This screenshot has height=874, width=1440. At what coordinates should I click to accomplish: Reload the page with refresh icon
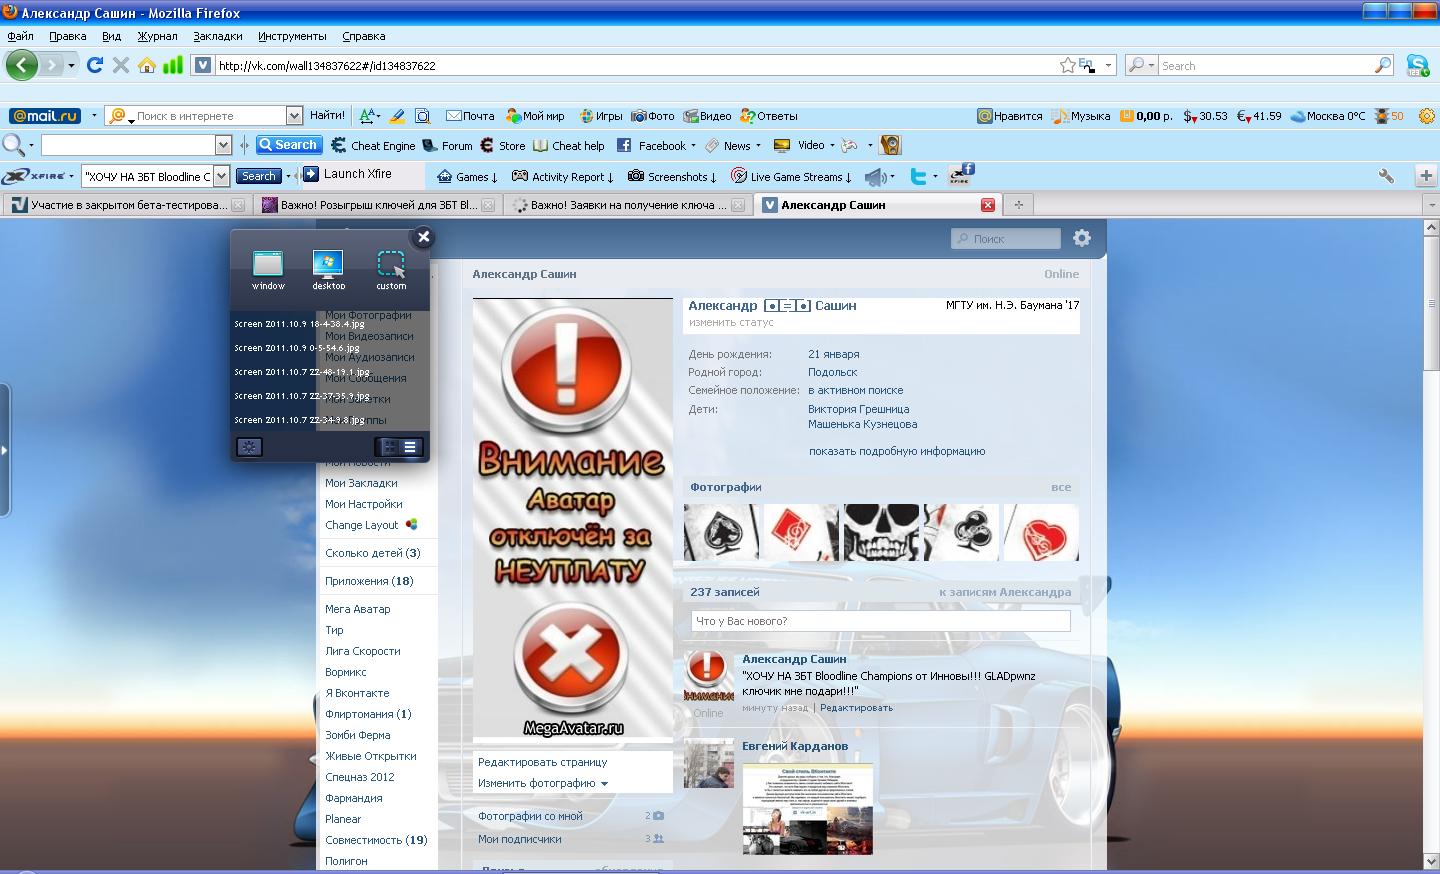click(x=95, y=65)
